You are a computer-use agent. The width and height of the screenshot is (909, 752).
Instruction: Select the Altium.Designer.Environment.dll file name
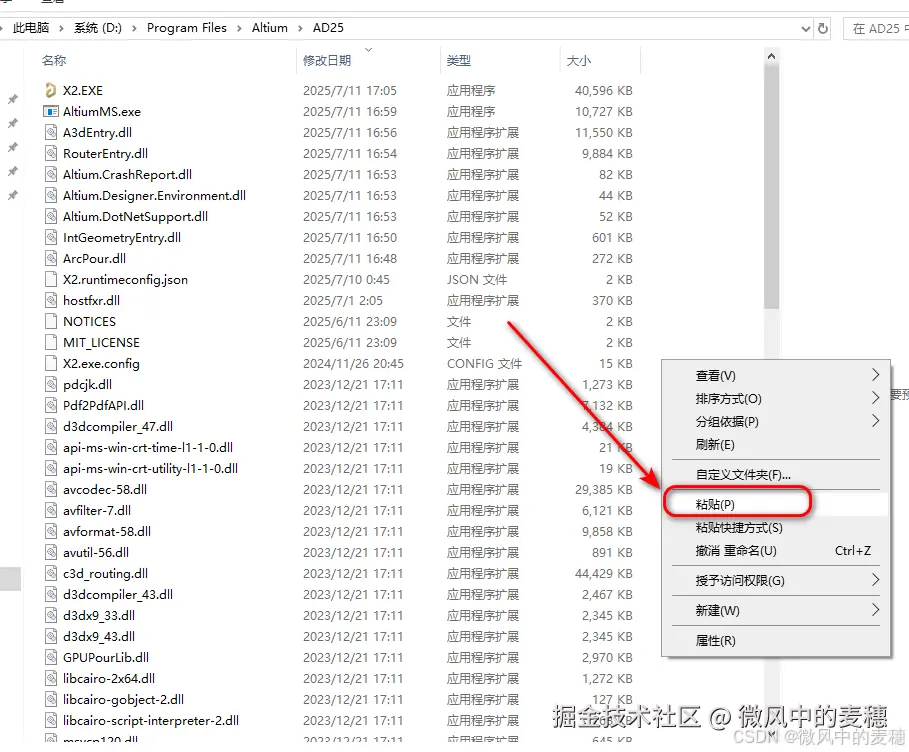click(154, 195)
